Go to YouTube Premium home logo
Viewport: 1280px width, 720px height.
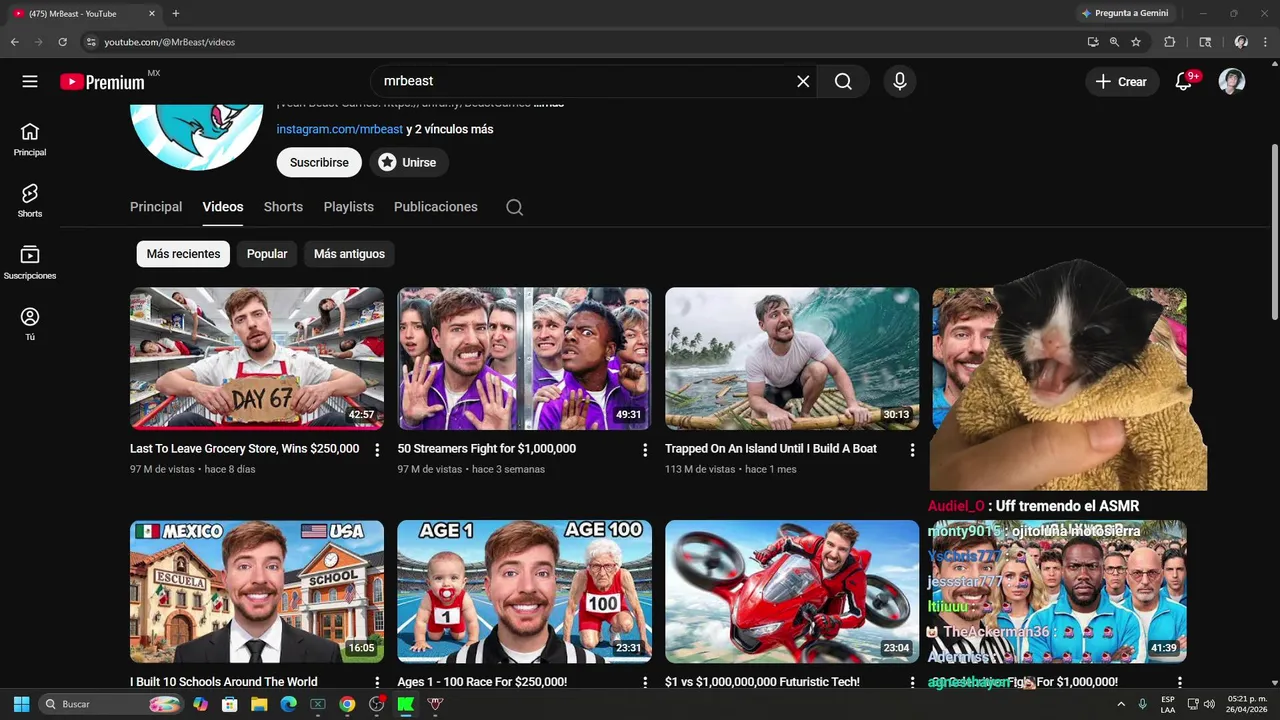(x=102, y=82)
